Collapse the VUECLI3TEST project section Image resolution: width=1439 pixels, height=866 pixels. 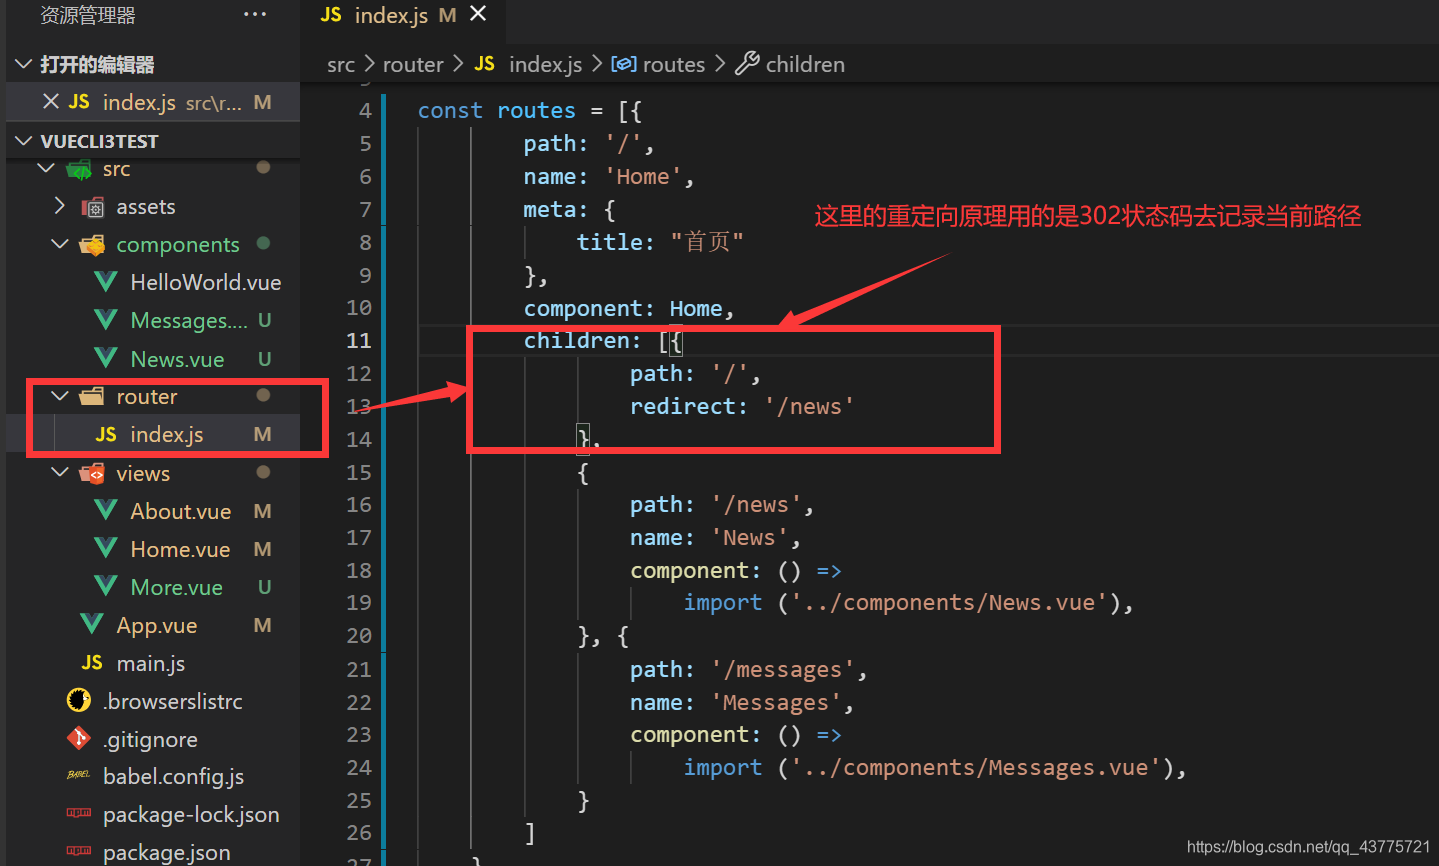[x=24, y=141]
